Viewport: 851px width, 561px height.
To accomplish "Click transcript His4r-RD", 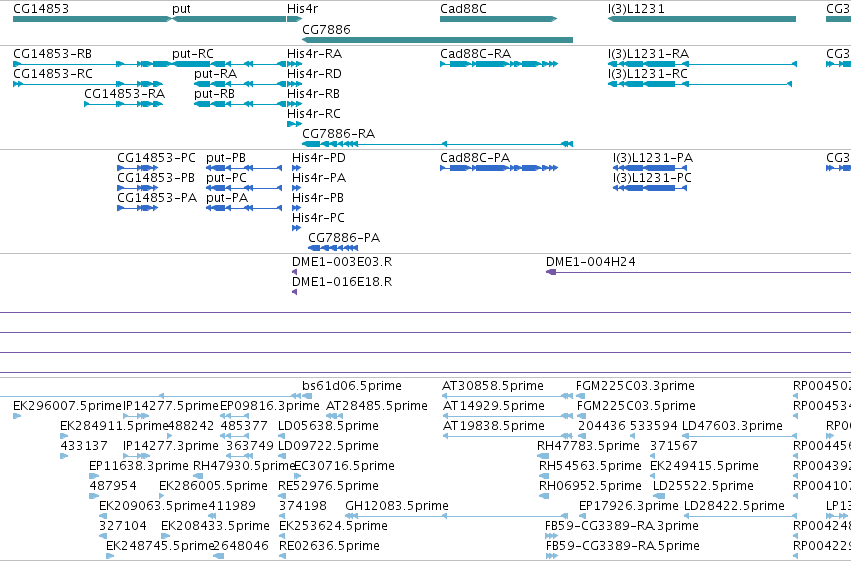I will coord(314,74).
